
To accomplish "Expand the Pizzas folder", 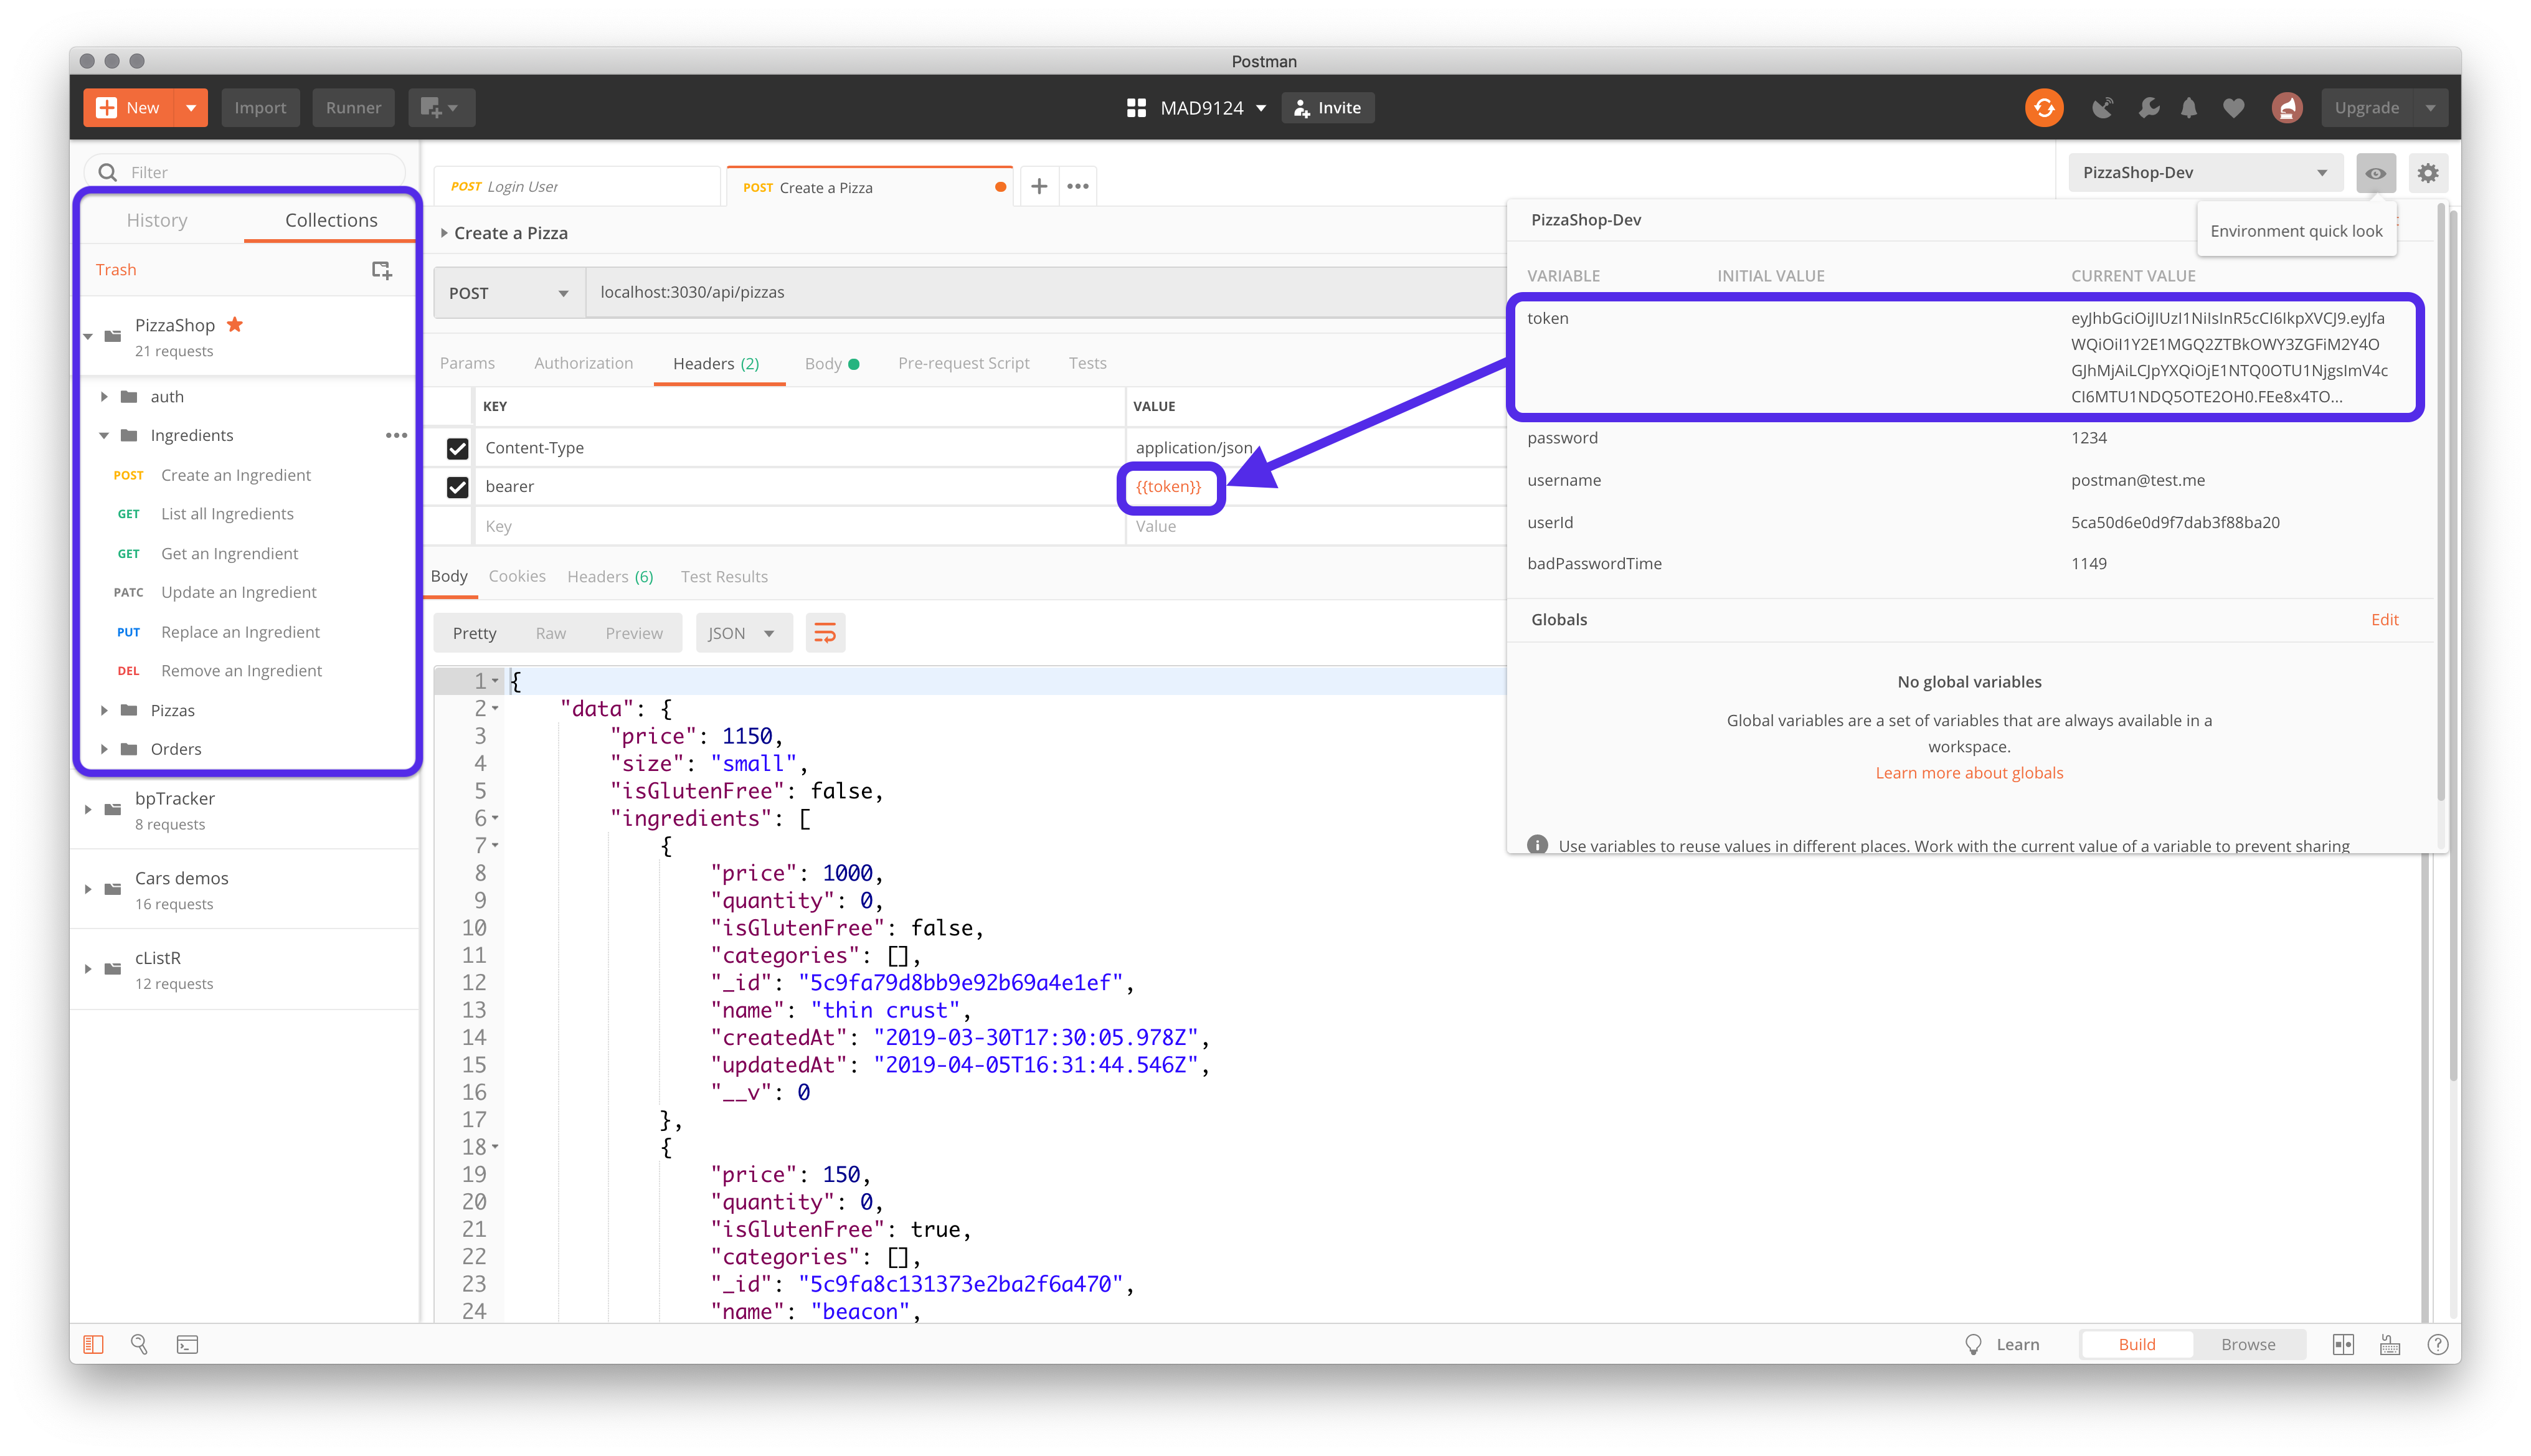I will (x=104, y=710).
